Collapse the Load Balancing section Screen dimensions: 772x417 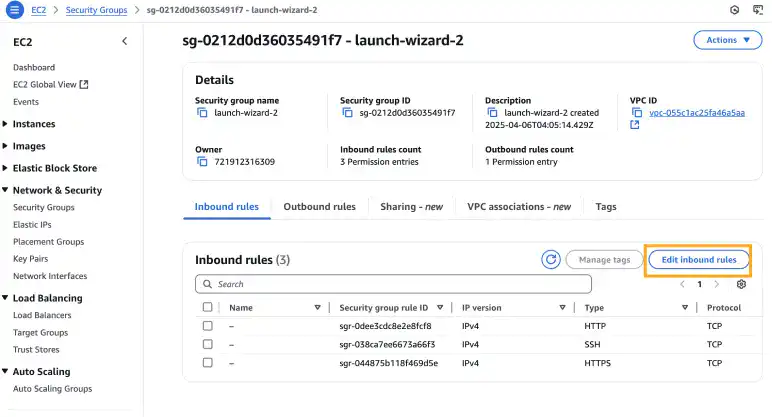(x=5, y=298)
